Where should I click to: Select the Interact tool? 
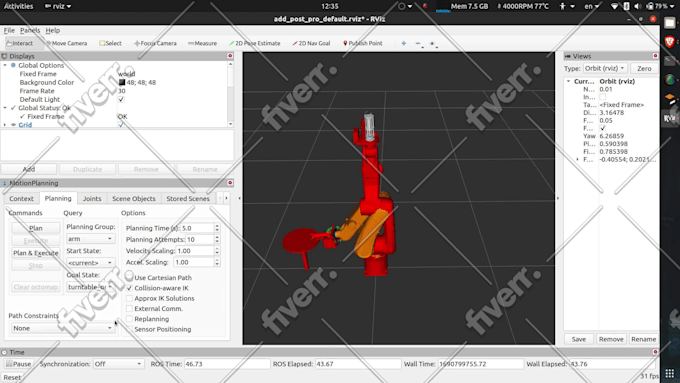point(20,43)
